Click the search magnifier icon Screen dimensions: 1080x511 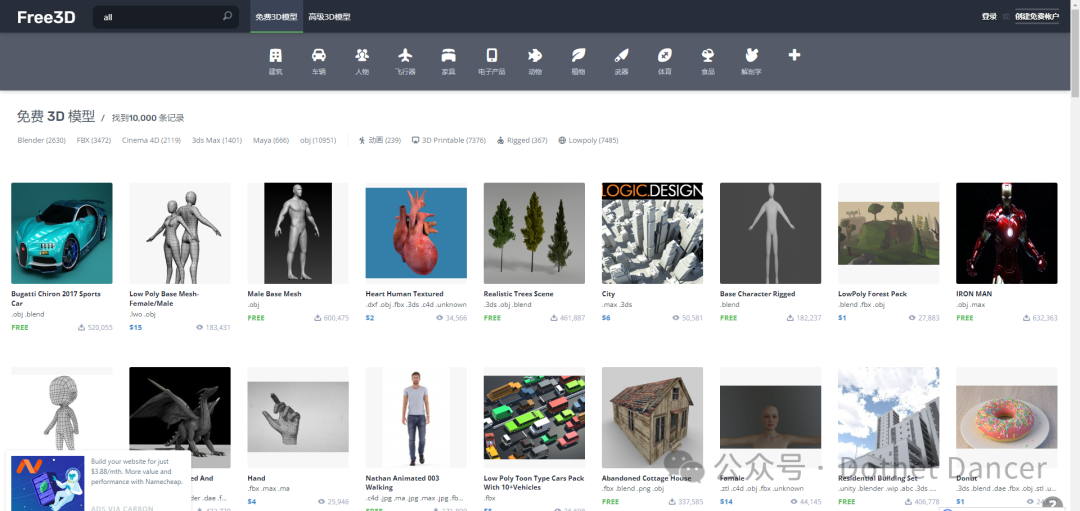pyautogui.click(x=227, y=16)
